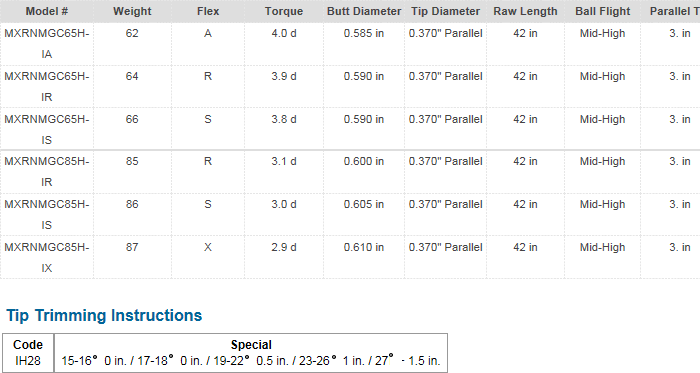Select the IH28 code cell
The image size is (700, 373).
point(28,352)
